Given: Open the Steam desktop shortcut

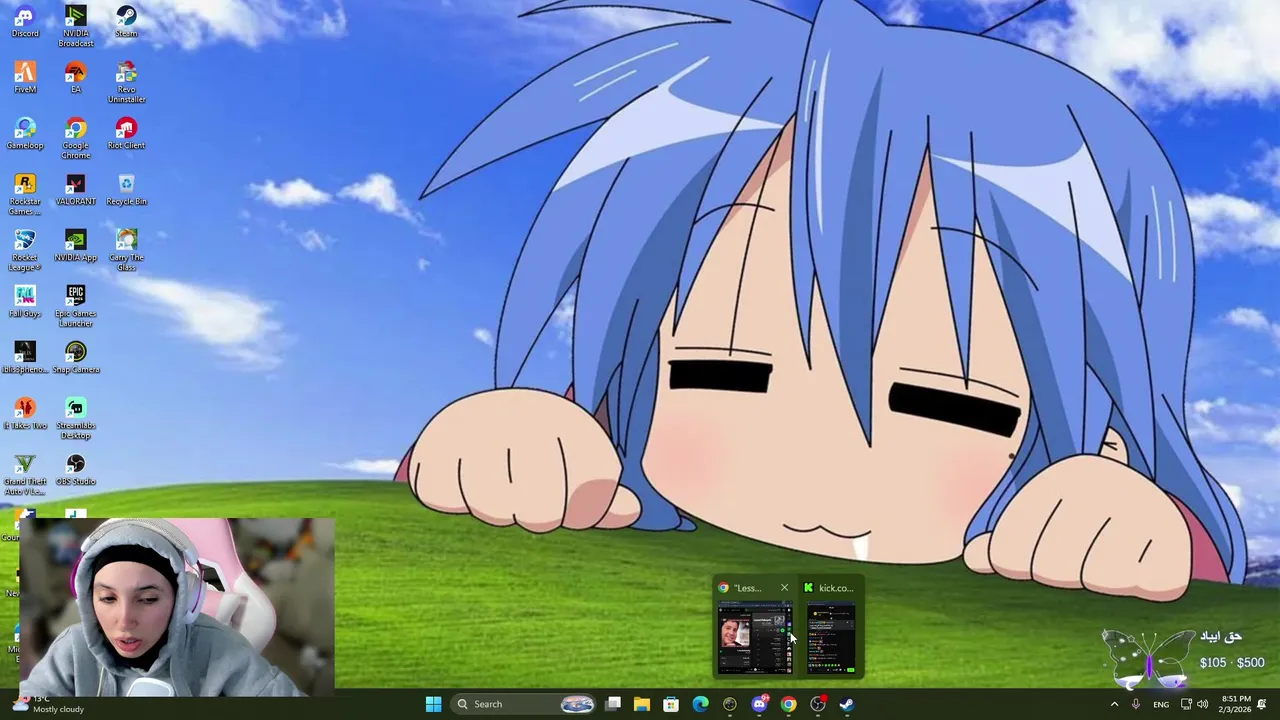Looking at the screenshot, I should [126, 22].
